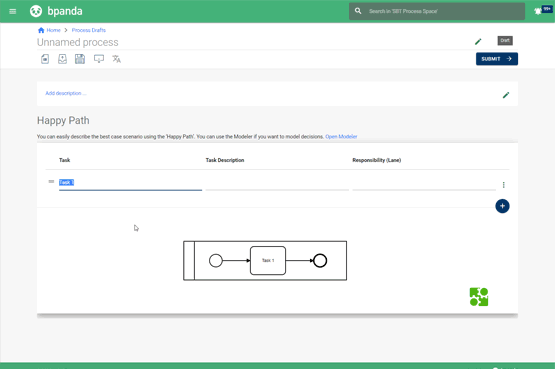Viewport: 555px width, 369px height.
Task: Click the save disk toolbar icon
Action: tap(80, 59)
